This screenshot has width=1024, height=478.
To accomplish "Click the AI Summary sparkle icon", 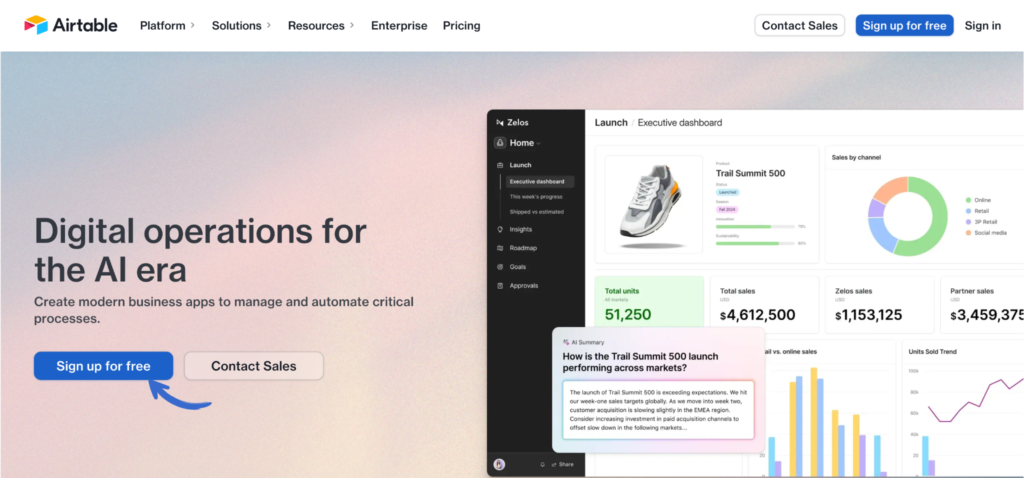I will click(566, 342).
